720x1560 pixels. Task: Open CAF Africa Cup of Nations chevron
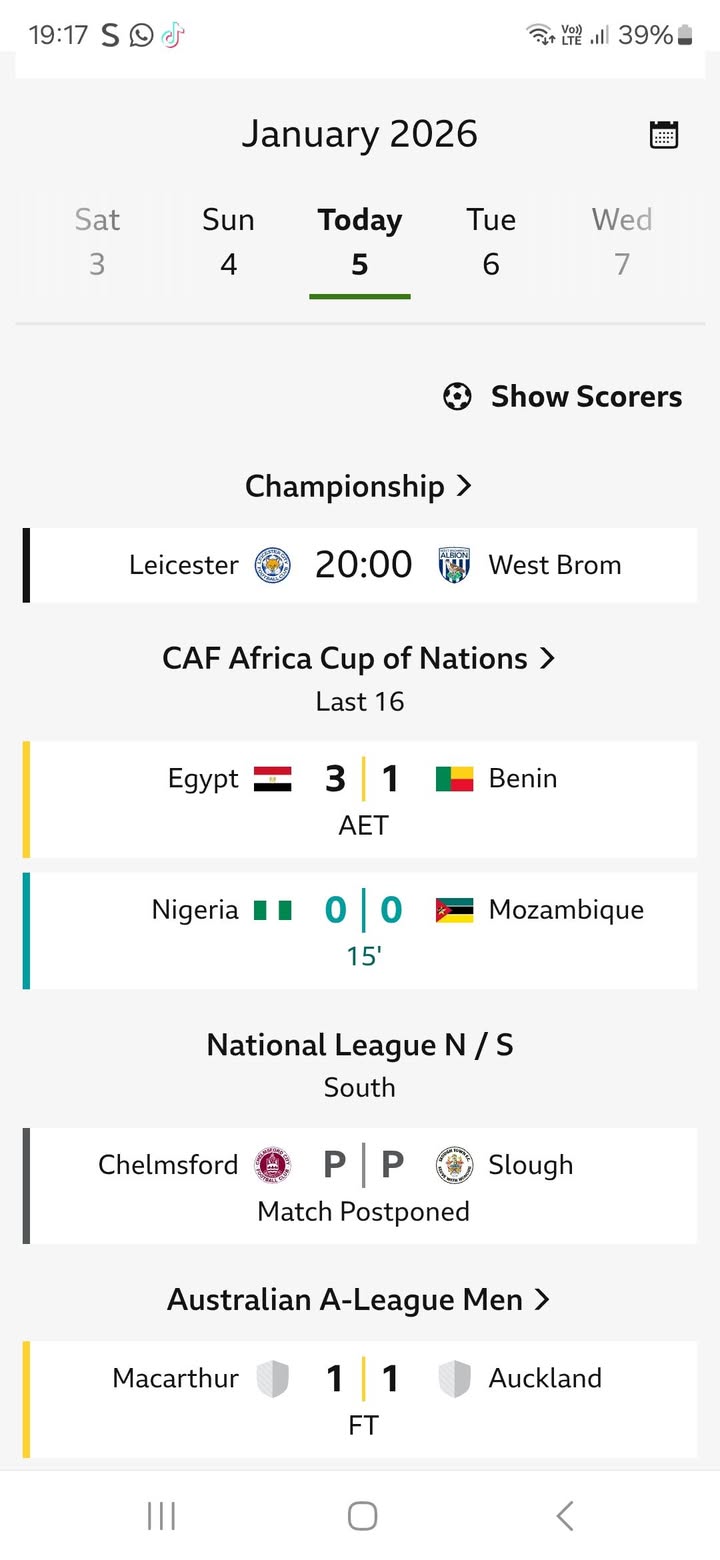[547, 659]
